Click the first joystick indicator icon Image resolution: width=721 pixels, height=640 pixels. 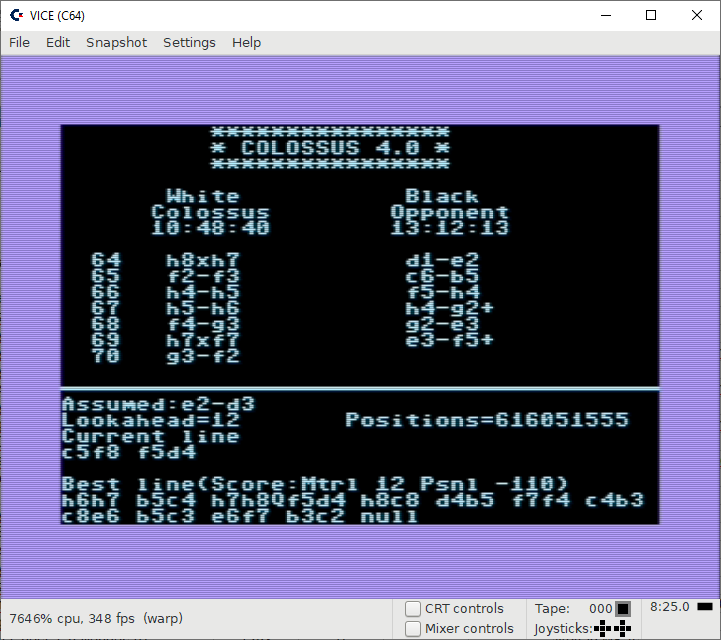603,629
